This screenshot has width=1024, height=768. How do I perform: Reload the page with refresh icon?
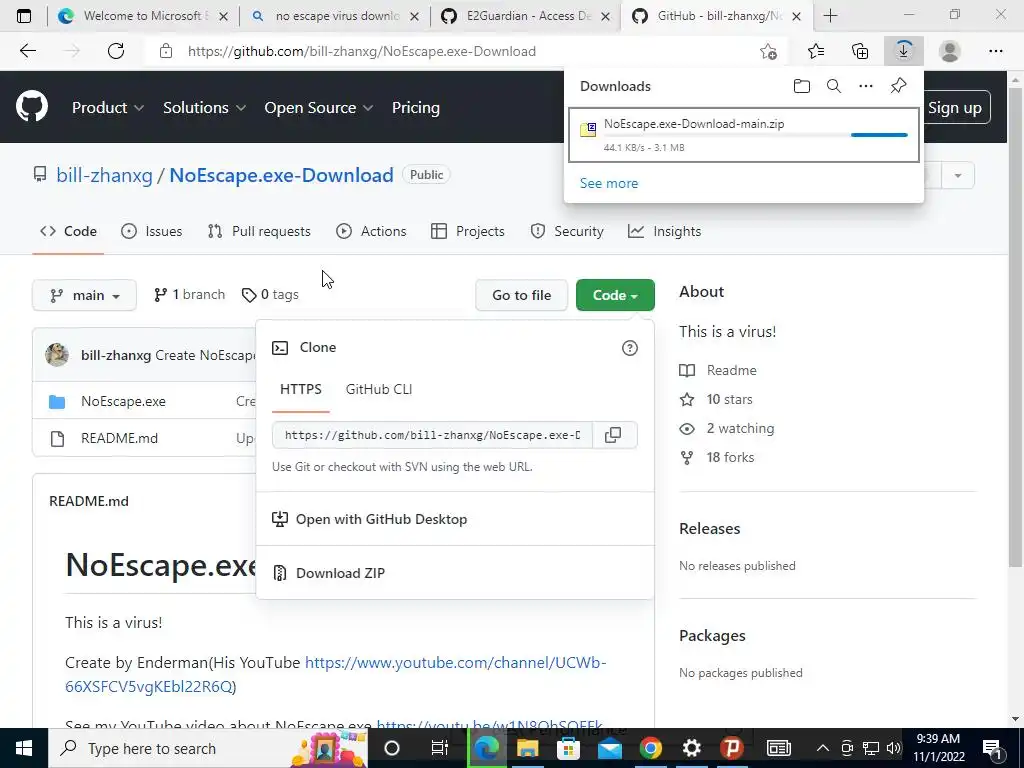pyautogui.click(x=116, y=51)
